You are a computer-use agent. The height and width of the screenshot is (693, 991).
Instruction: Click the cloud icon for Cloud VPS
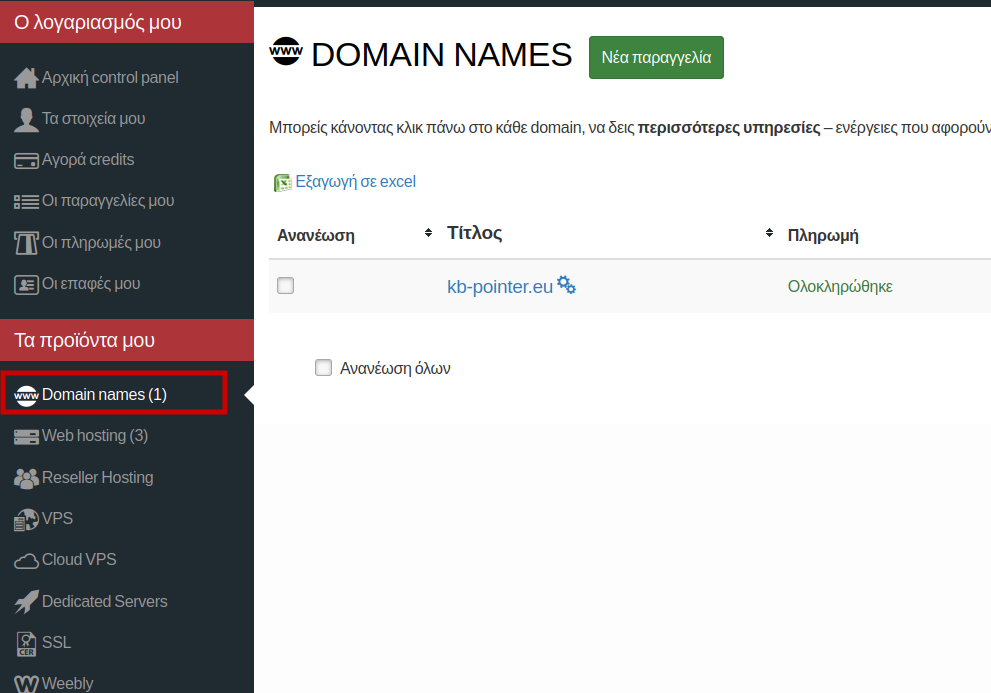pyautogui.click(x=26, y=561)
